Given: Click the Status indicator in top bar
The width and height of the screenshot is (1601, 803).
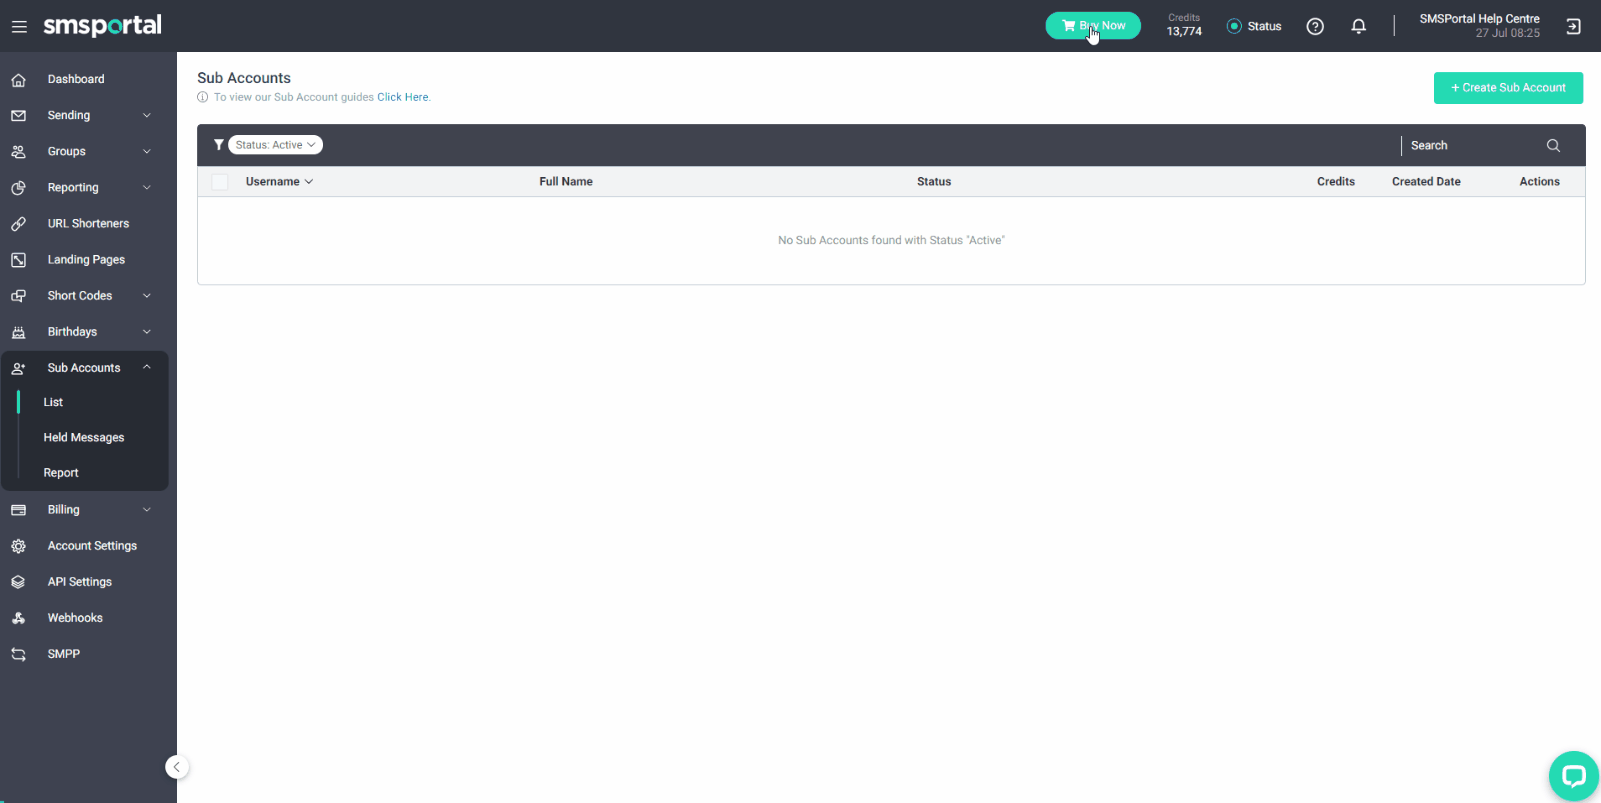Looking at the screenshot, I should [1254, 27].
